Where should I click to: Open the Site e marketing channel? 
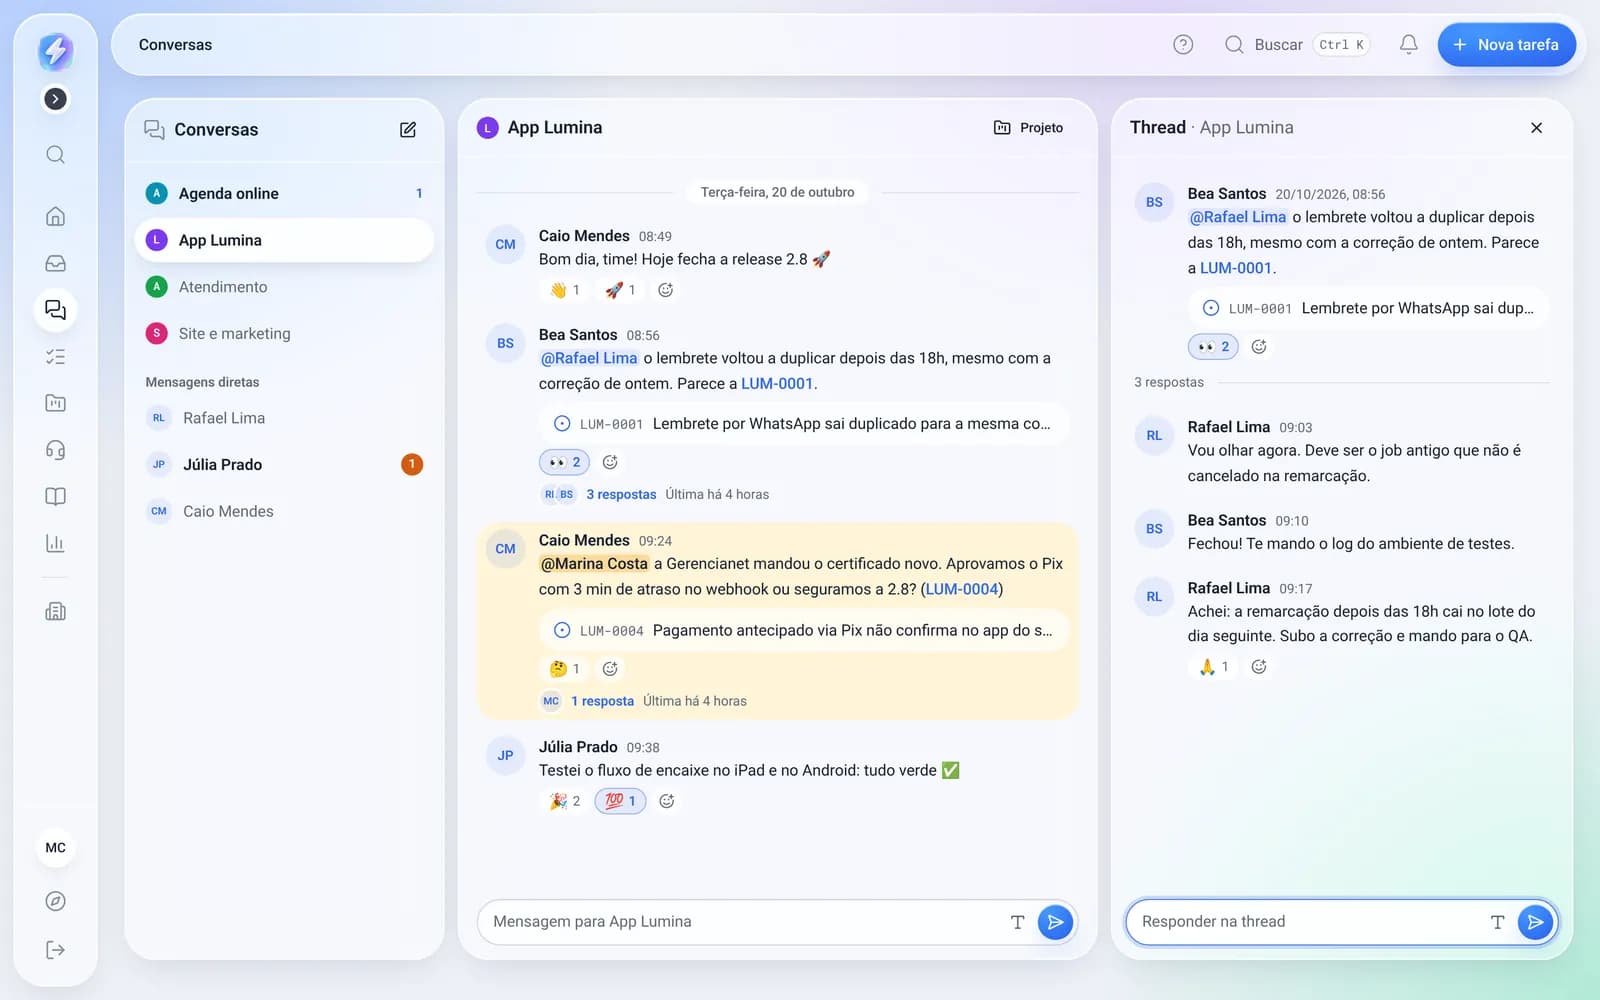[284, 333]
